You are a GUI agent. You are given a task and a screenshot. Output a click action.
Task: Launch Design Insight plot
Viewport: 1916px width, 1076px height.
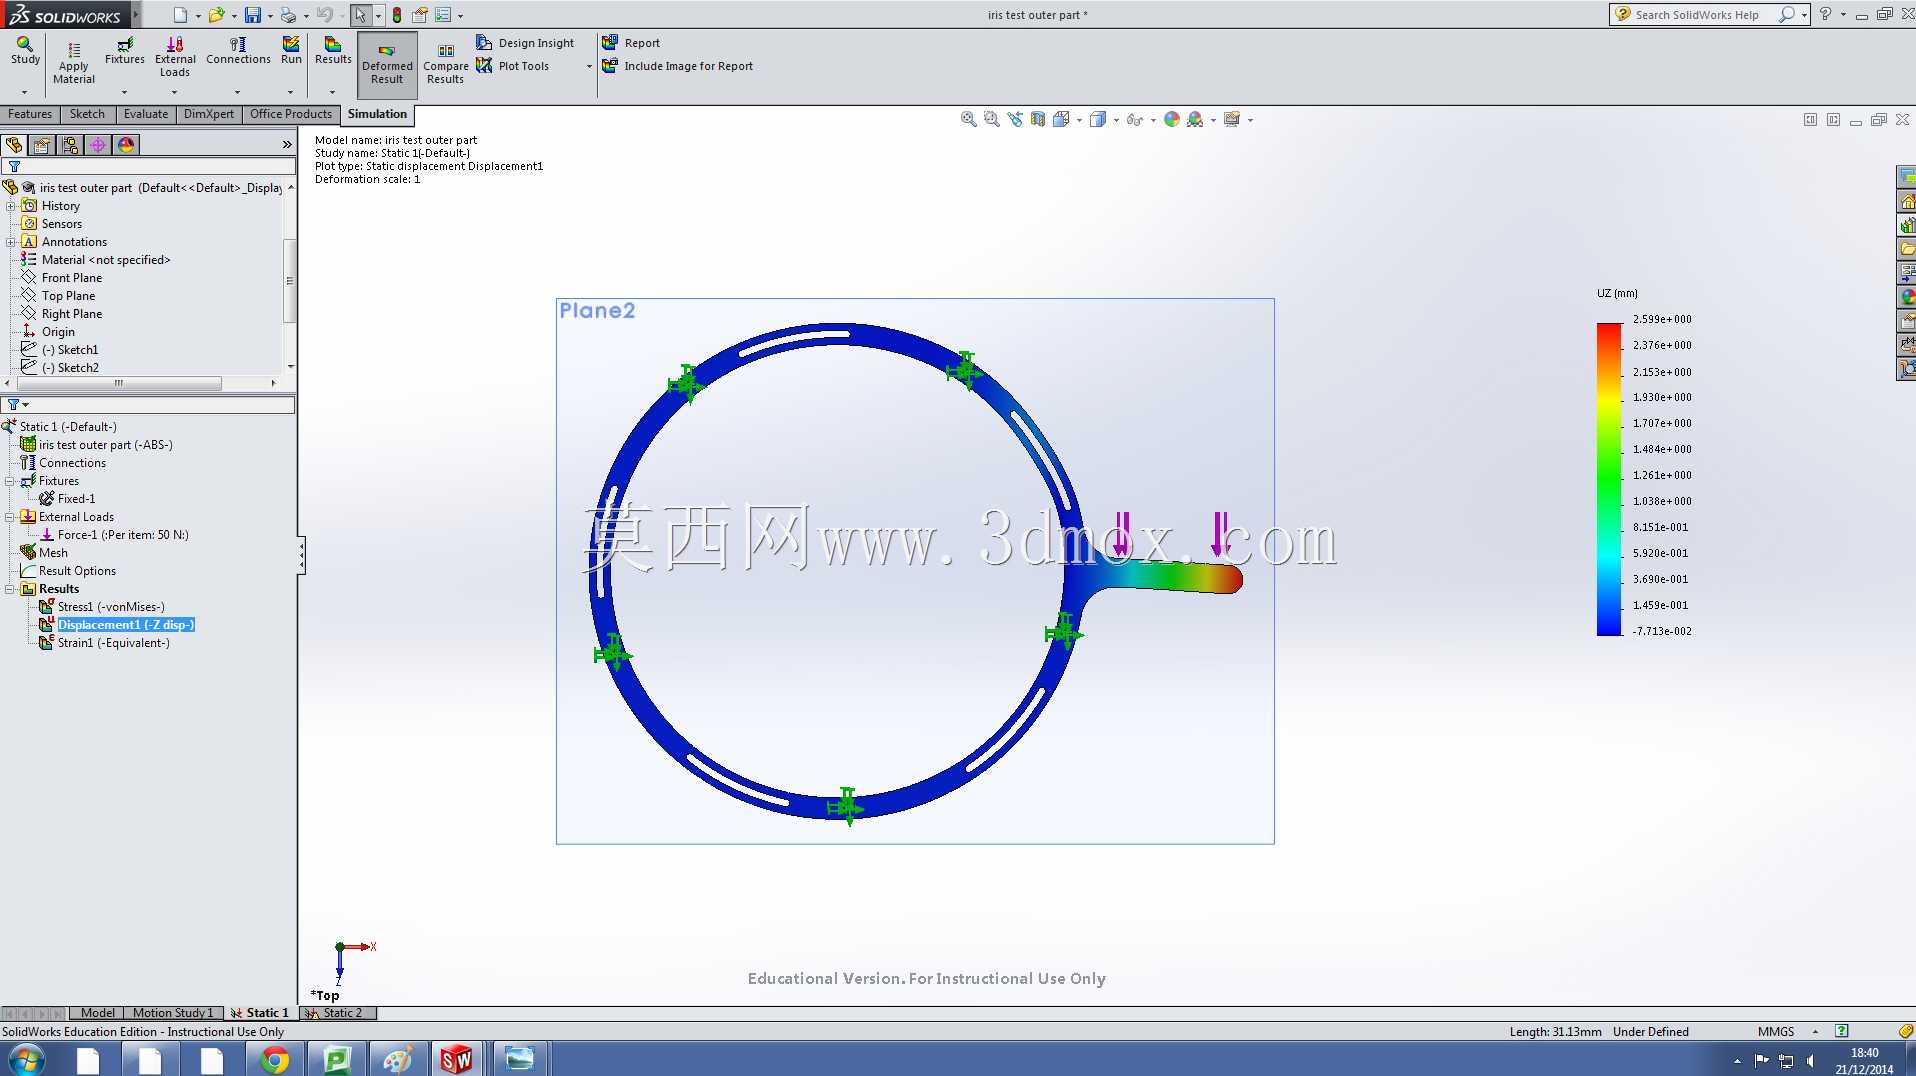click(526, 43)
